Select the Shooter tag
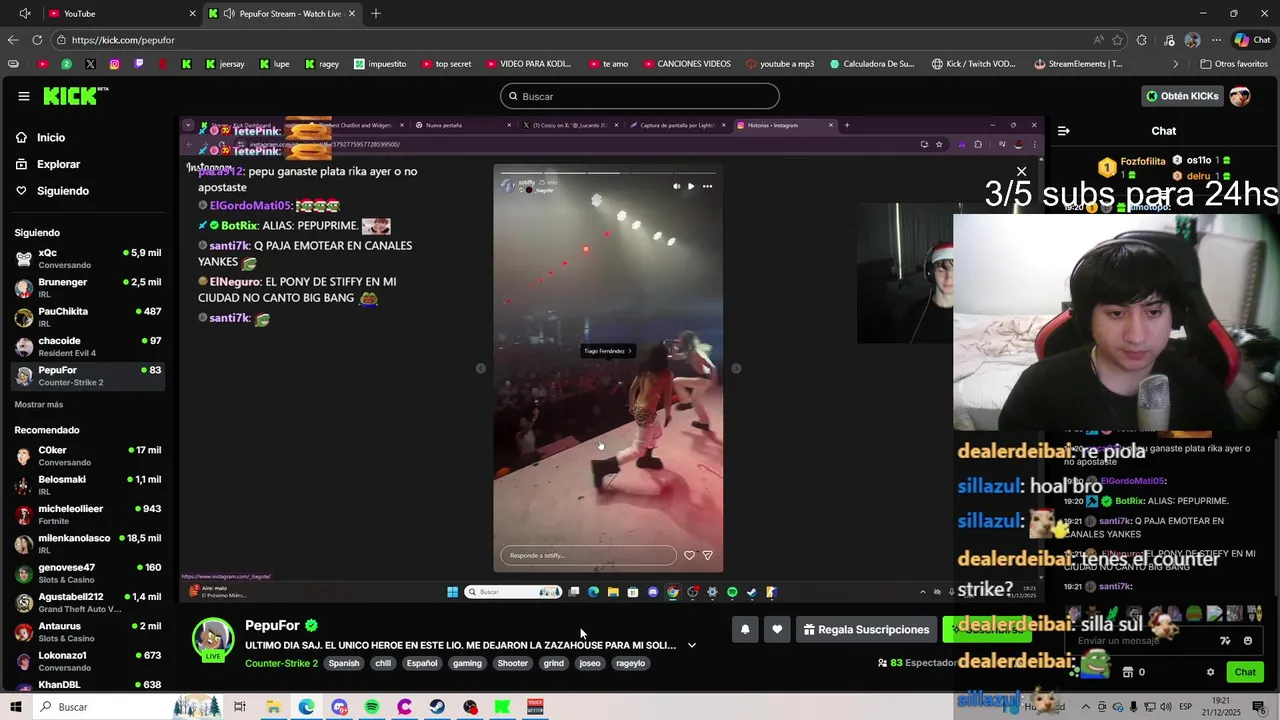Screen dimensions: 1280x720 point(512,663)
